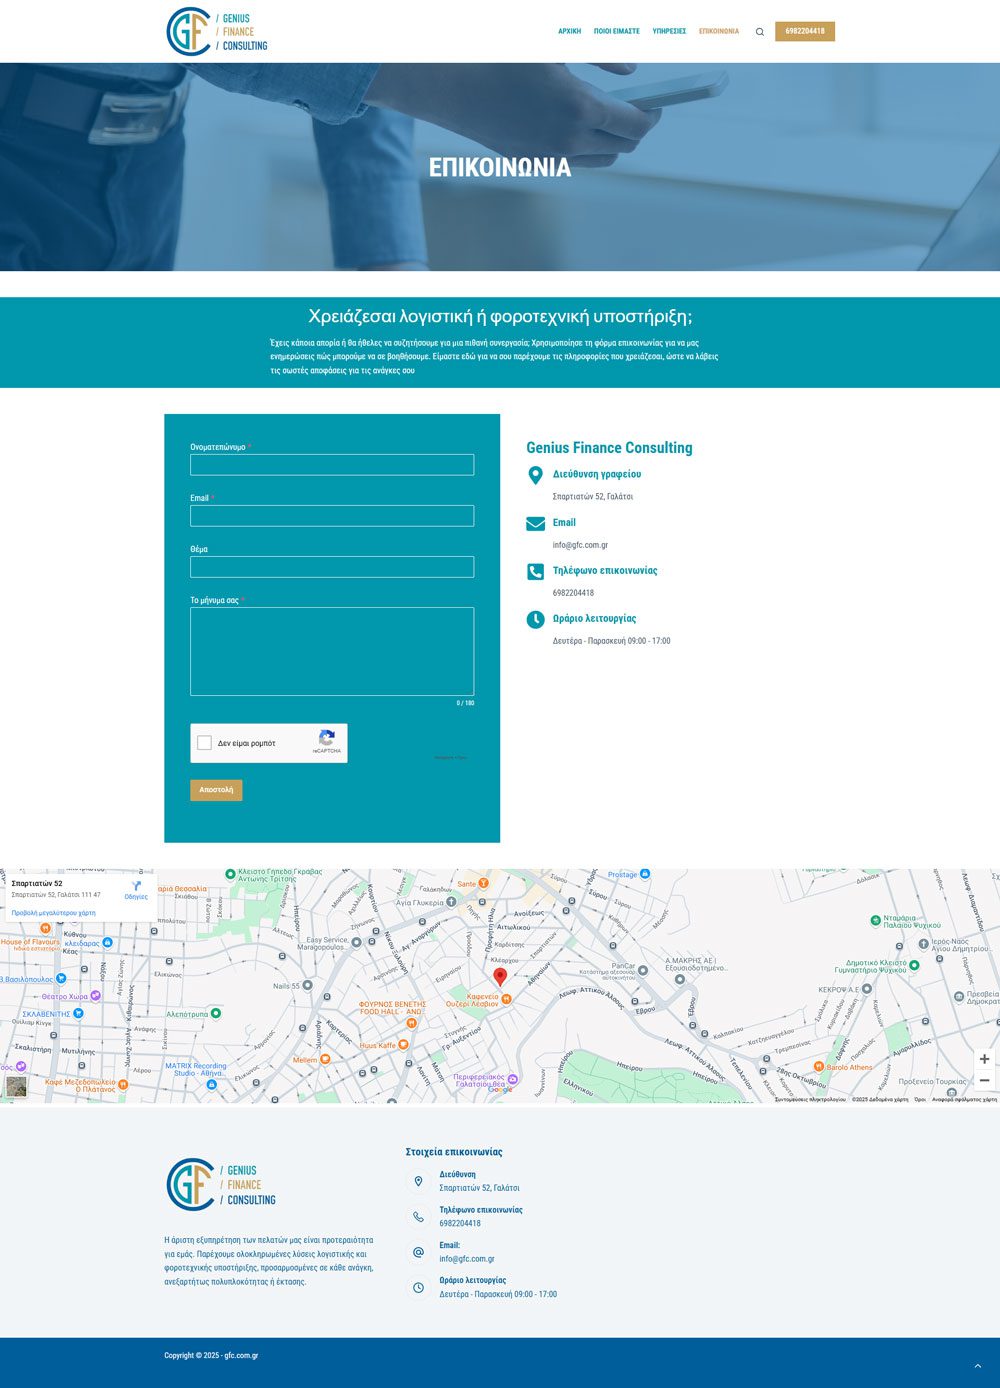Zoom out on the map
Viewport: 1000px width, 1388px height.
[x=984, y=1081]
